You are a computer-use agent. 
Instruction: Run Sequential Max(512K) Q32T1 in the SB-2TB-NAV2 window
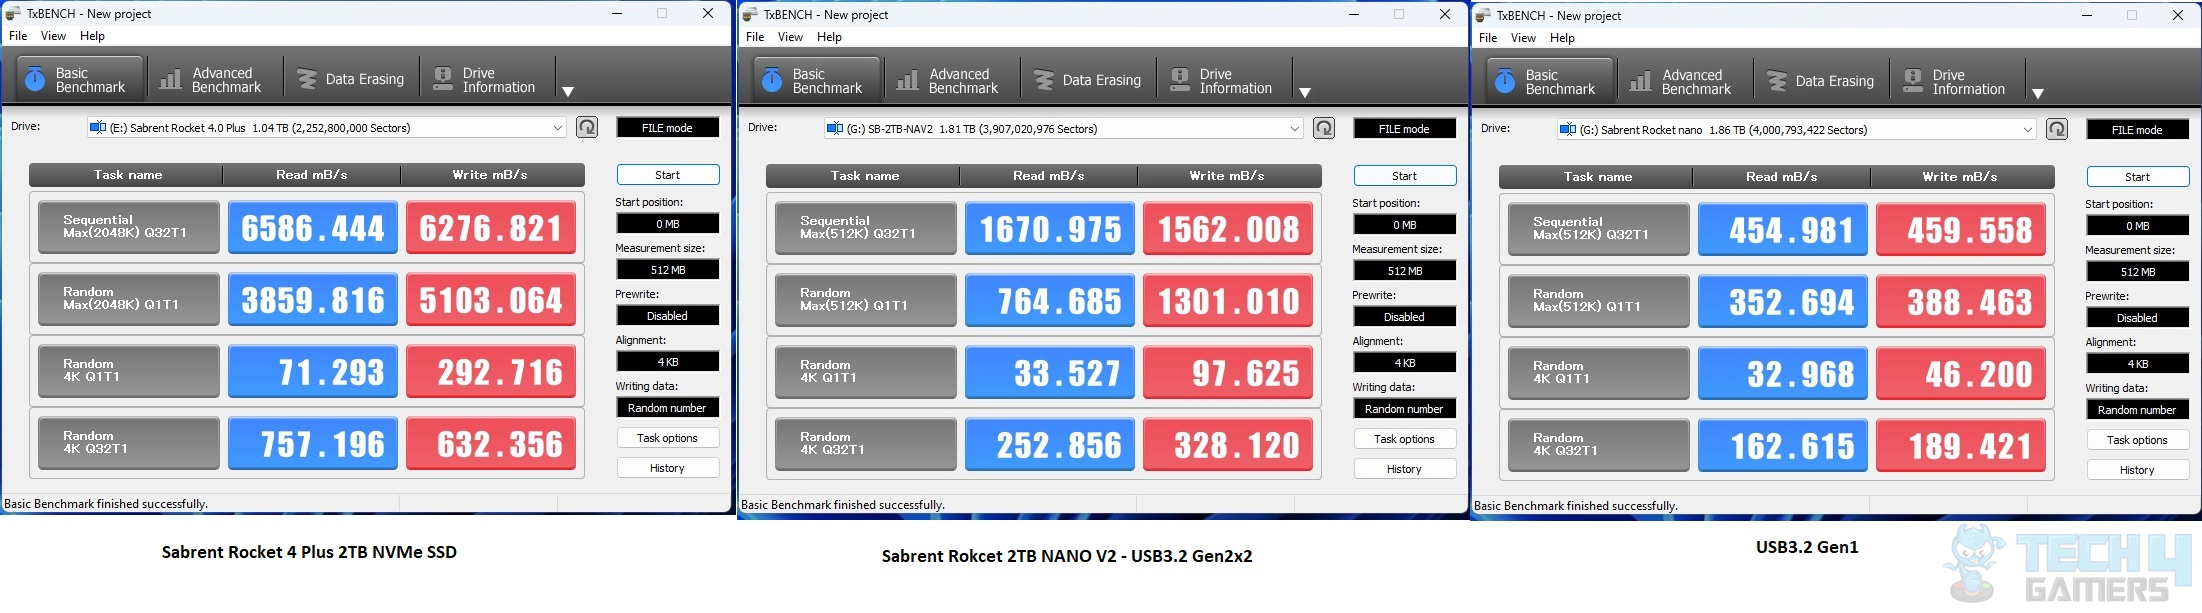866,228
